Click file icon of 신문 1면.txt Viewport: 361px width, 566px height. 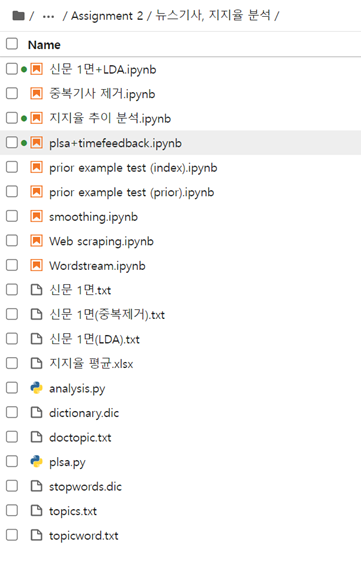point(36,290)
